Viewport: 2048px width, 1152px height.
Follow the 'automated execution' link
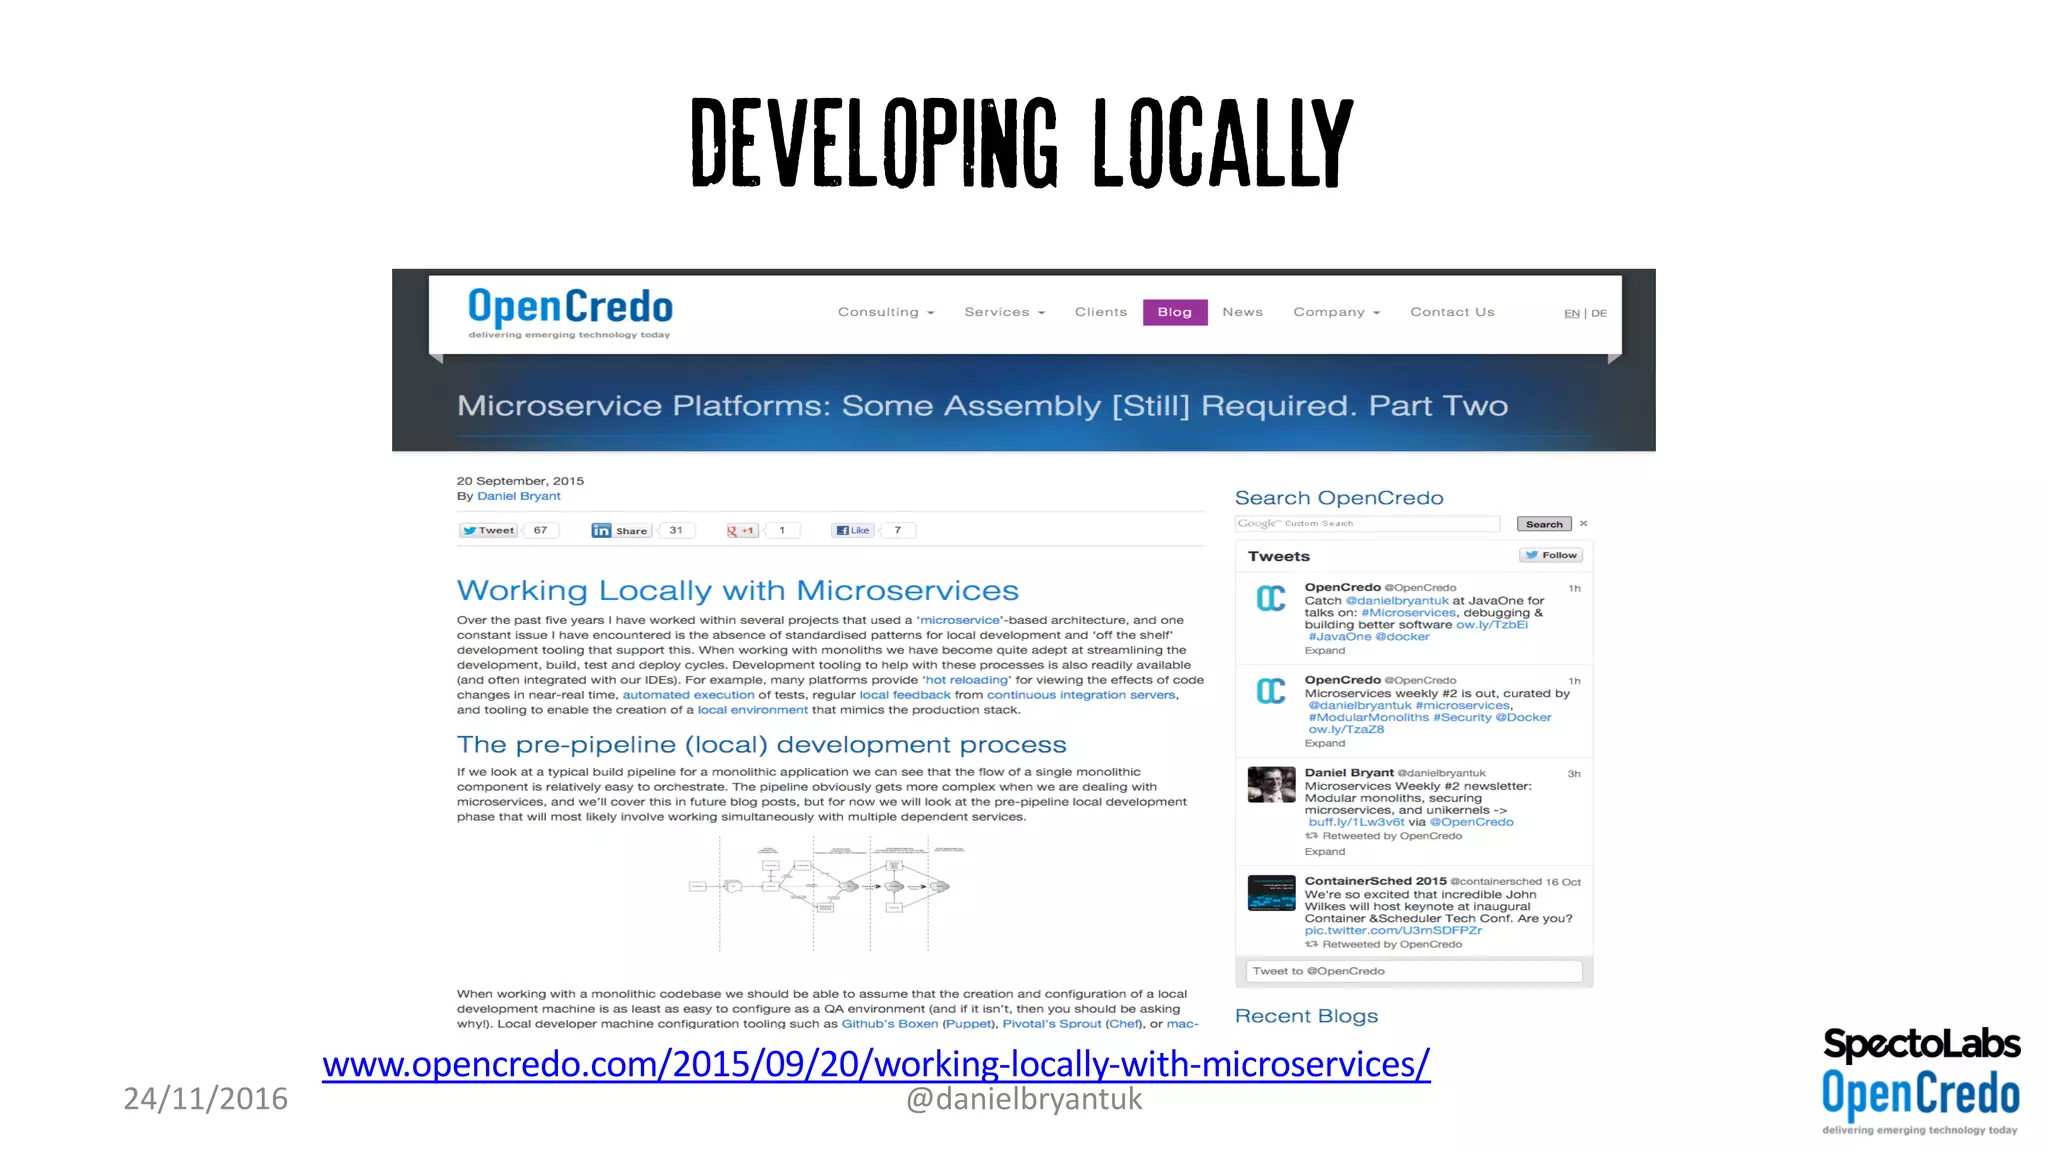688,695
